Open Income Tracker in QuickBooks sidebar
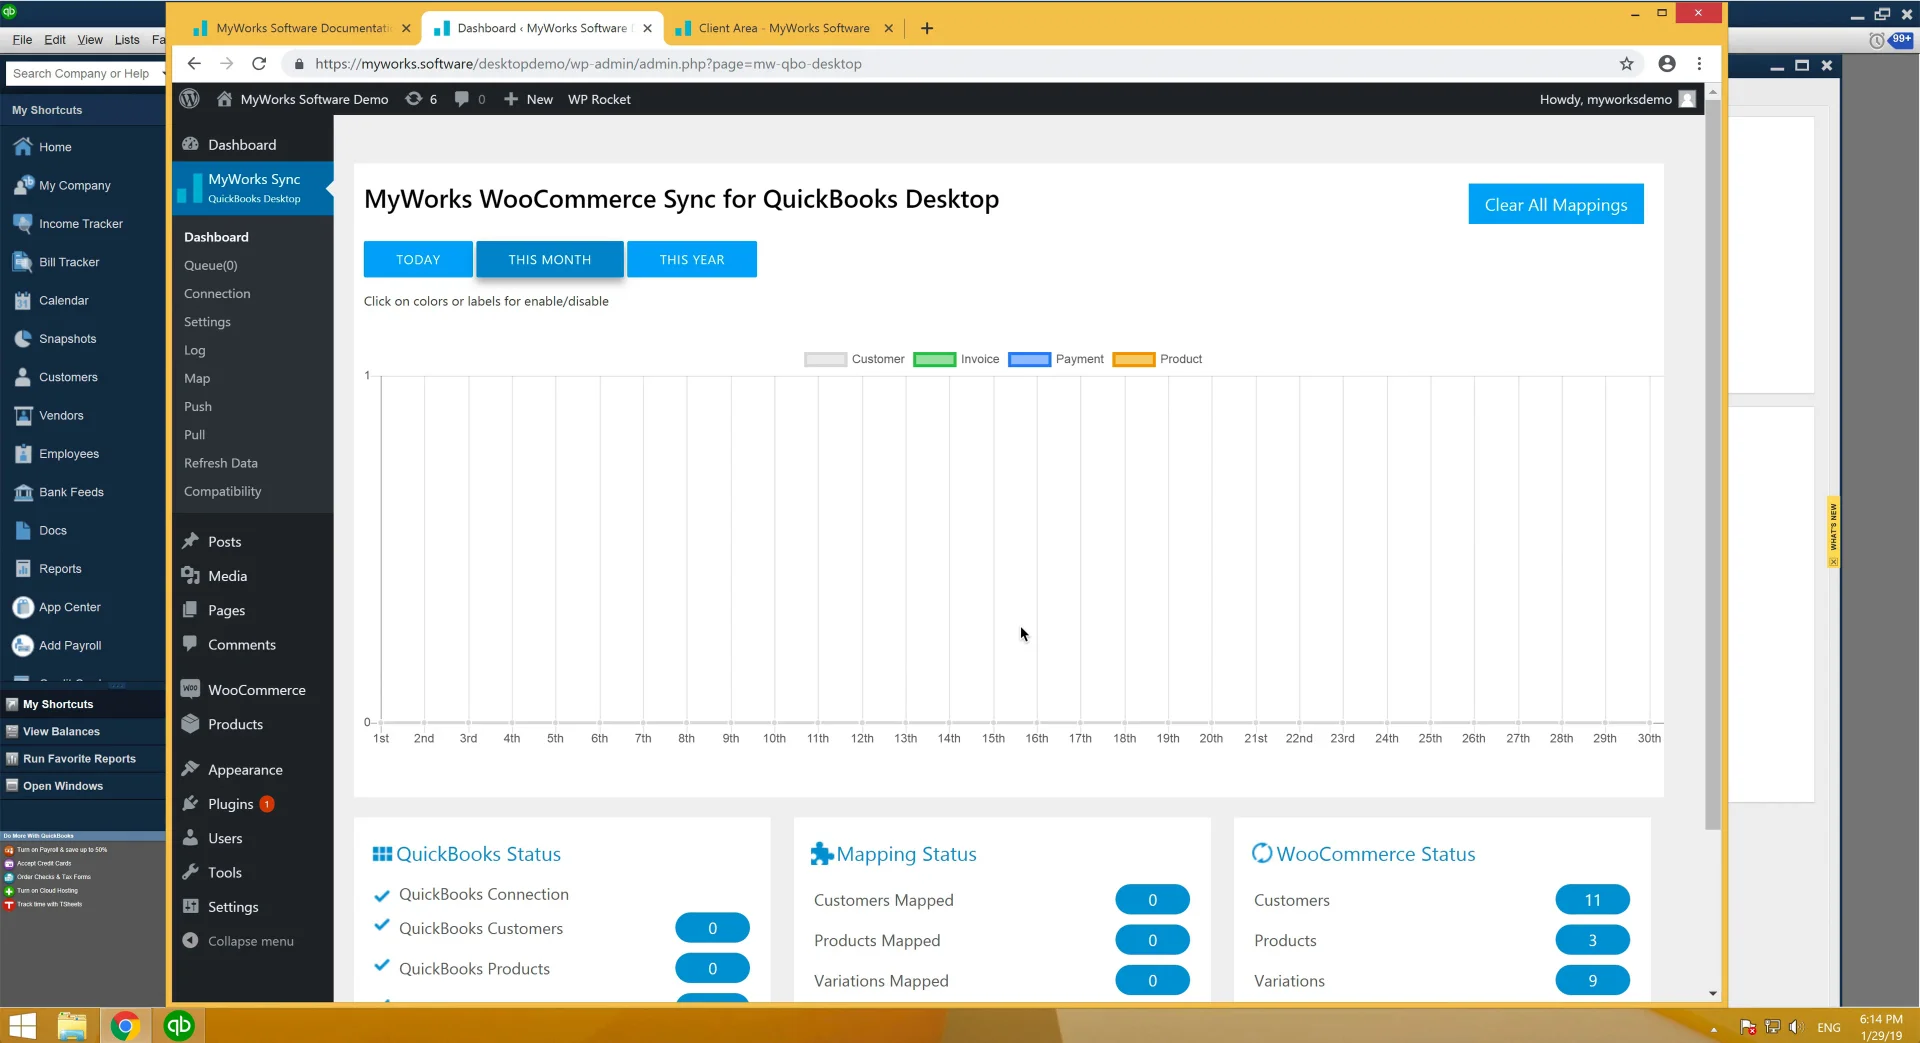 (83, 224)
